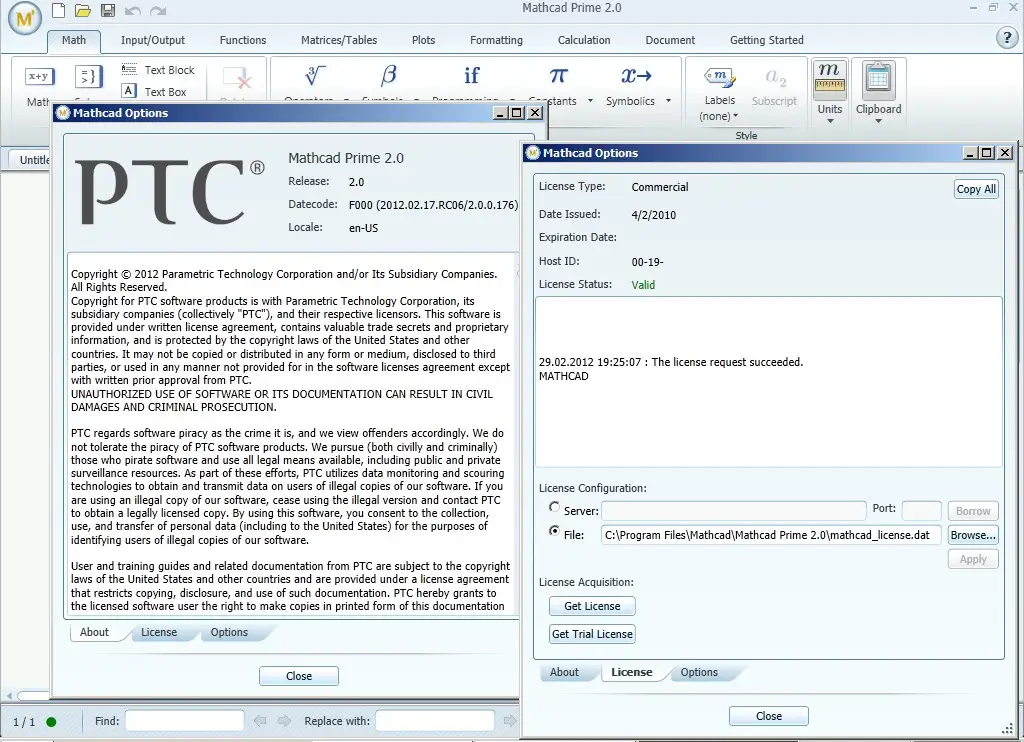
Task: Open the Plots ribbon tab
Action: [x=423, y=40]
